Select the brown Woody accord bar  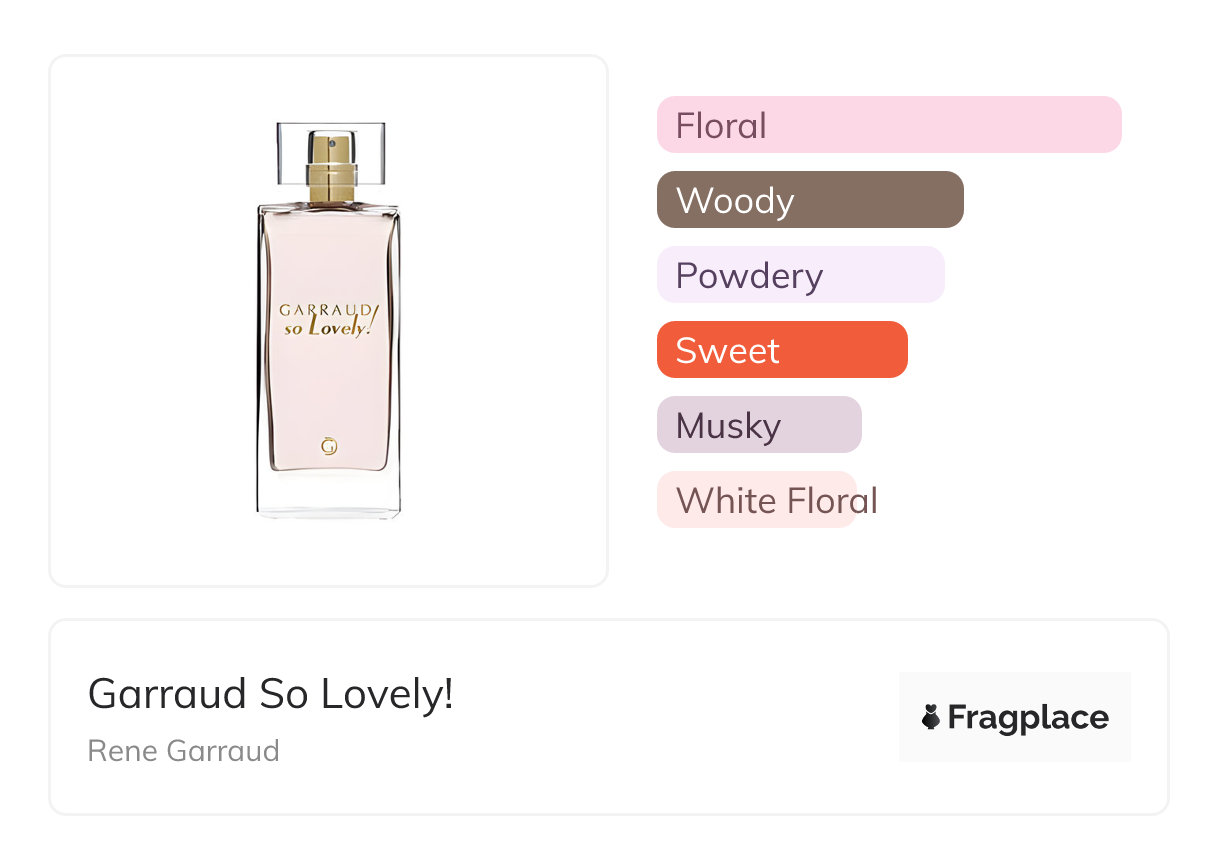point(810,200)
